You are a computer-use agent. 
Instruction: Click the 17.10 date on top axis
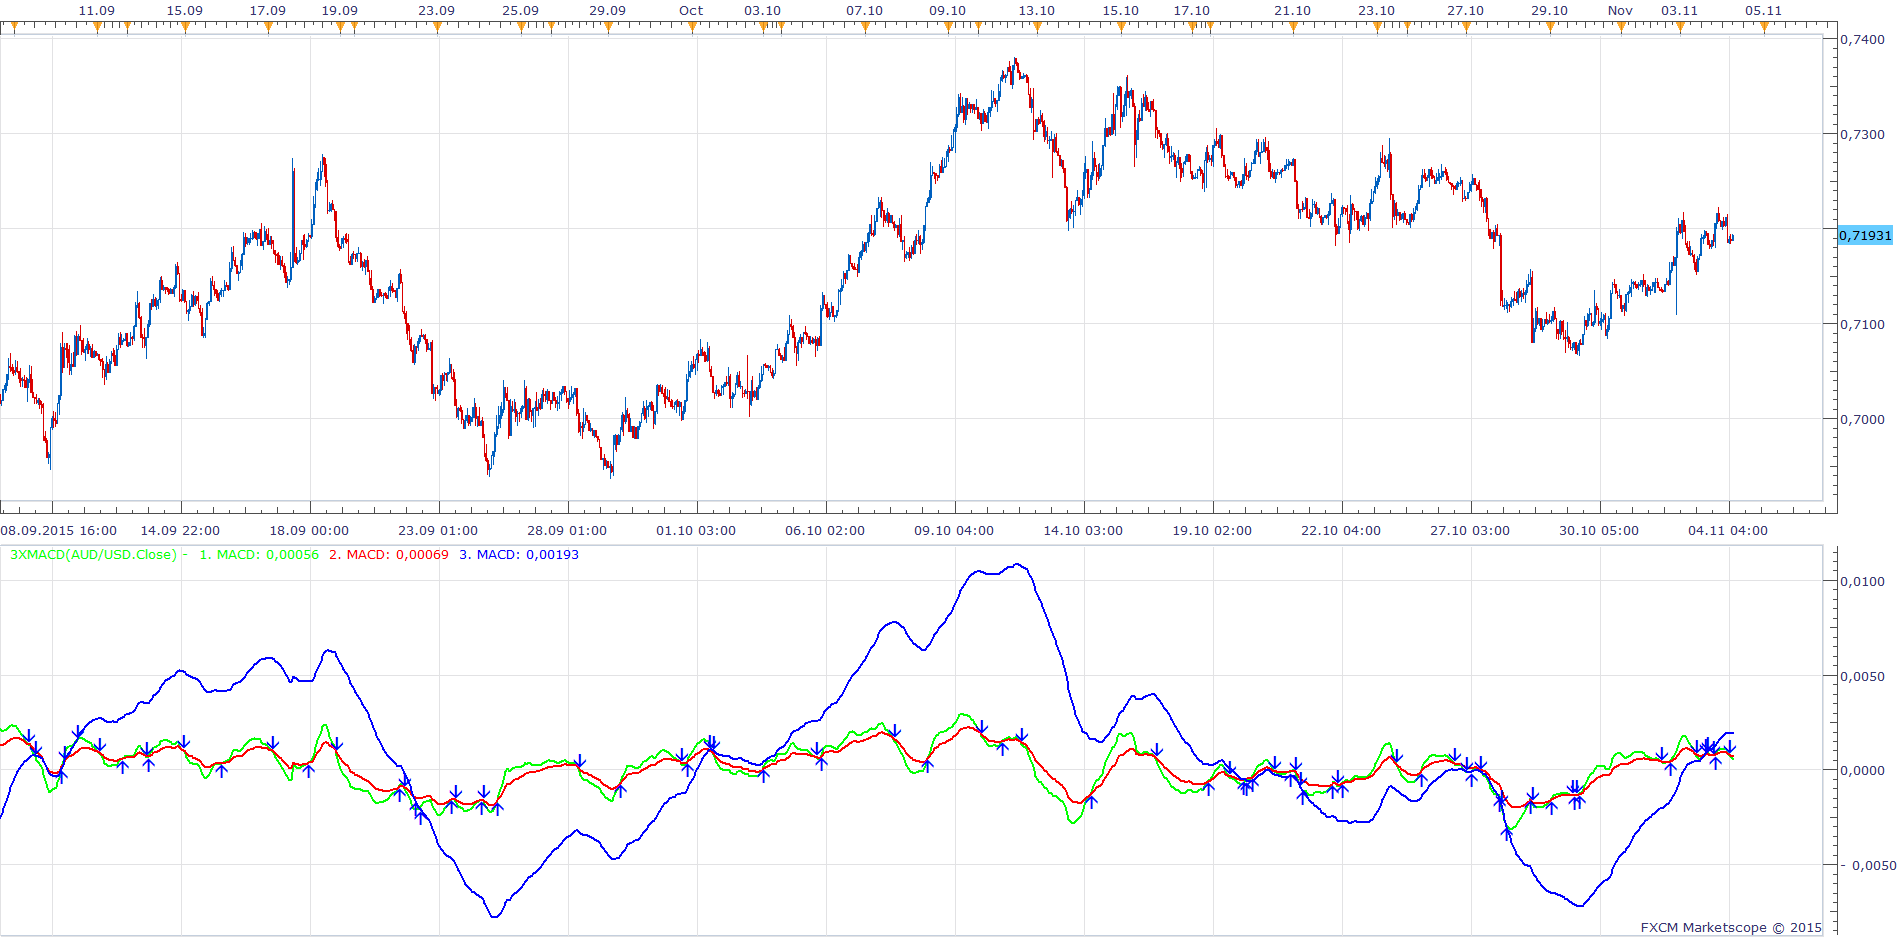pyautogui.click(x=1192, y=11)
